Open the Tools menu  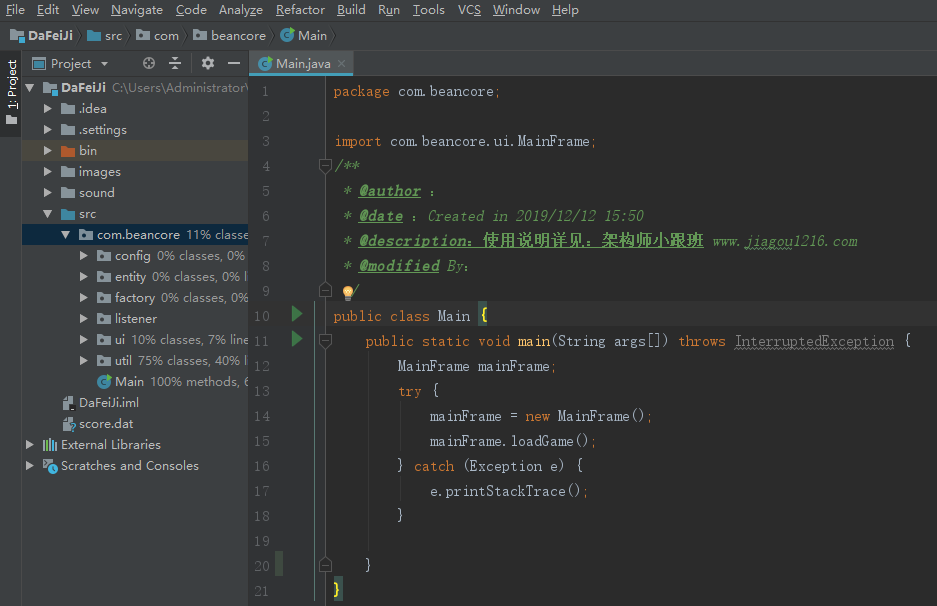click(428, 10)
